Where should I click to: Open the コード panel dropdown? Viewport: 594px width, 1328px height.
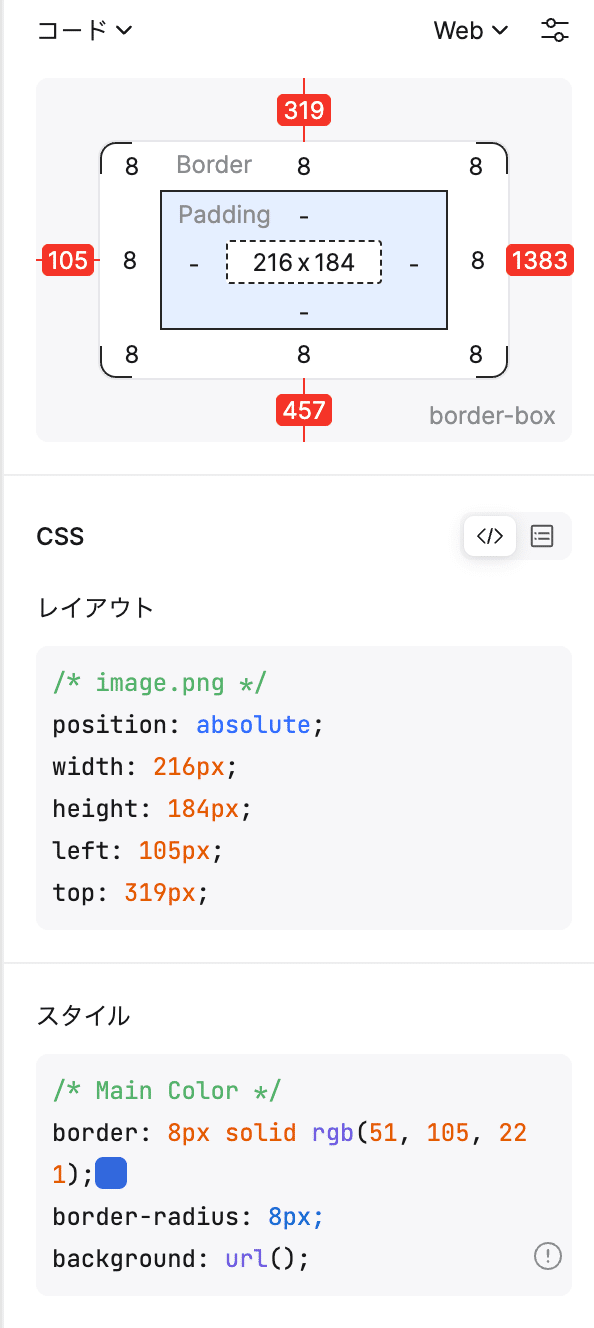(84, 31)
